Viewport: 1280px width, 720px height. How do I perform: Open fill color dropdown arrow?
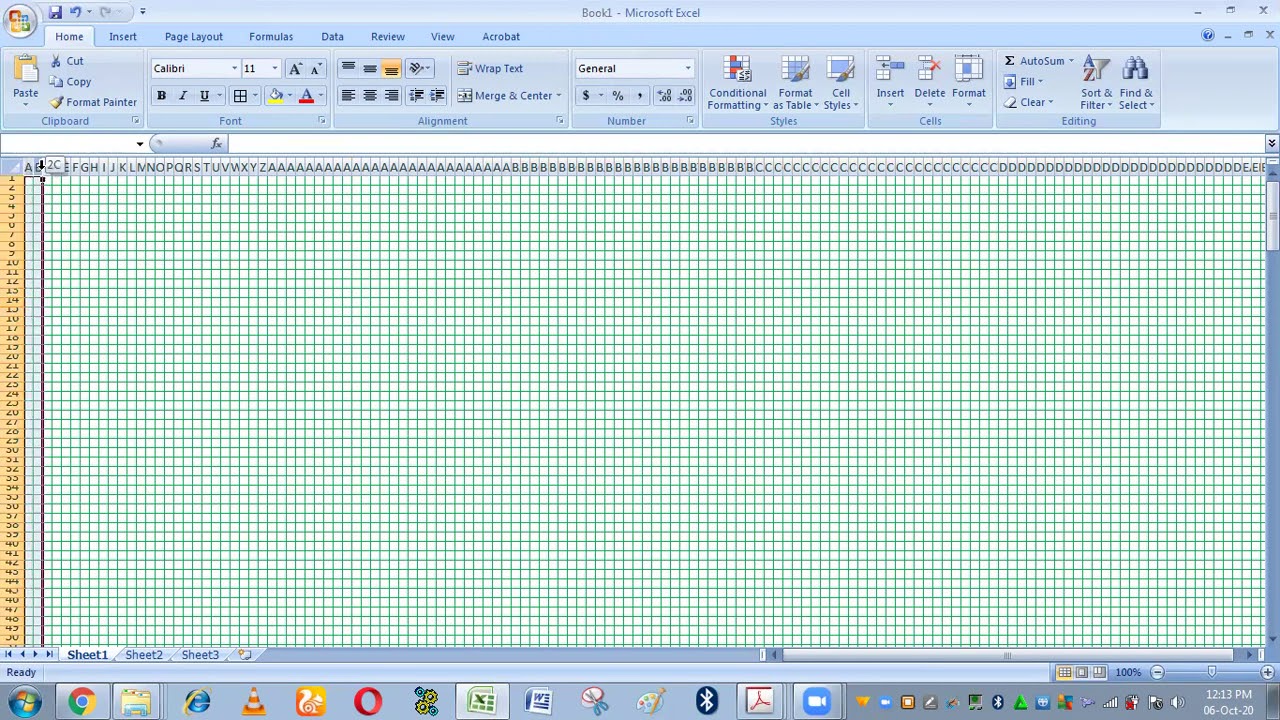pos(289,96)
